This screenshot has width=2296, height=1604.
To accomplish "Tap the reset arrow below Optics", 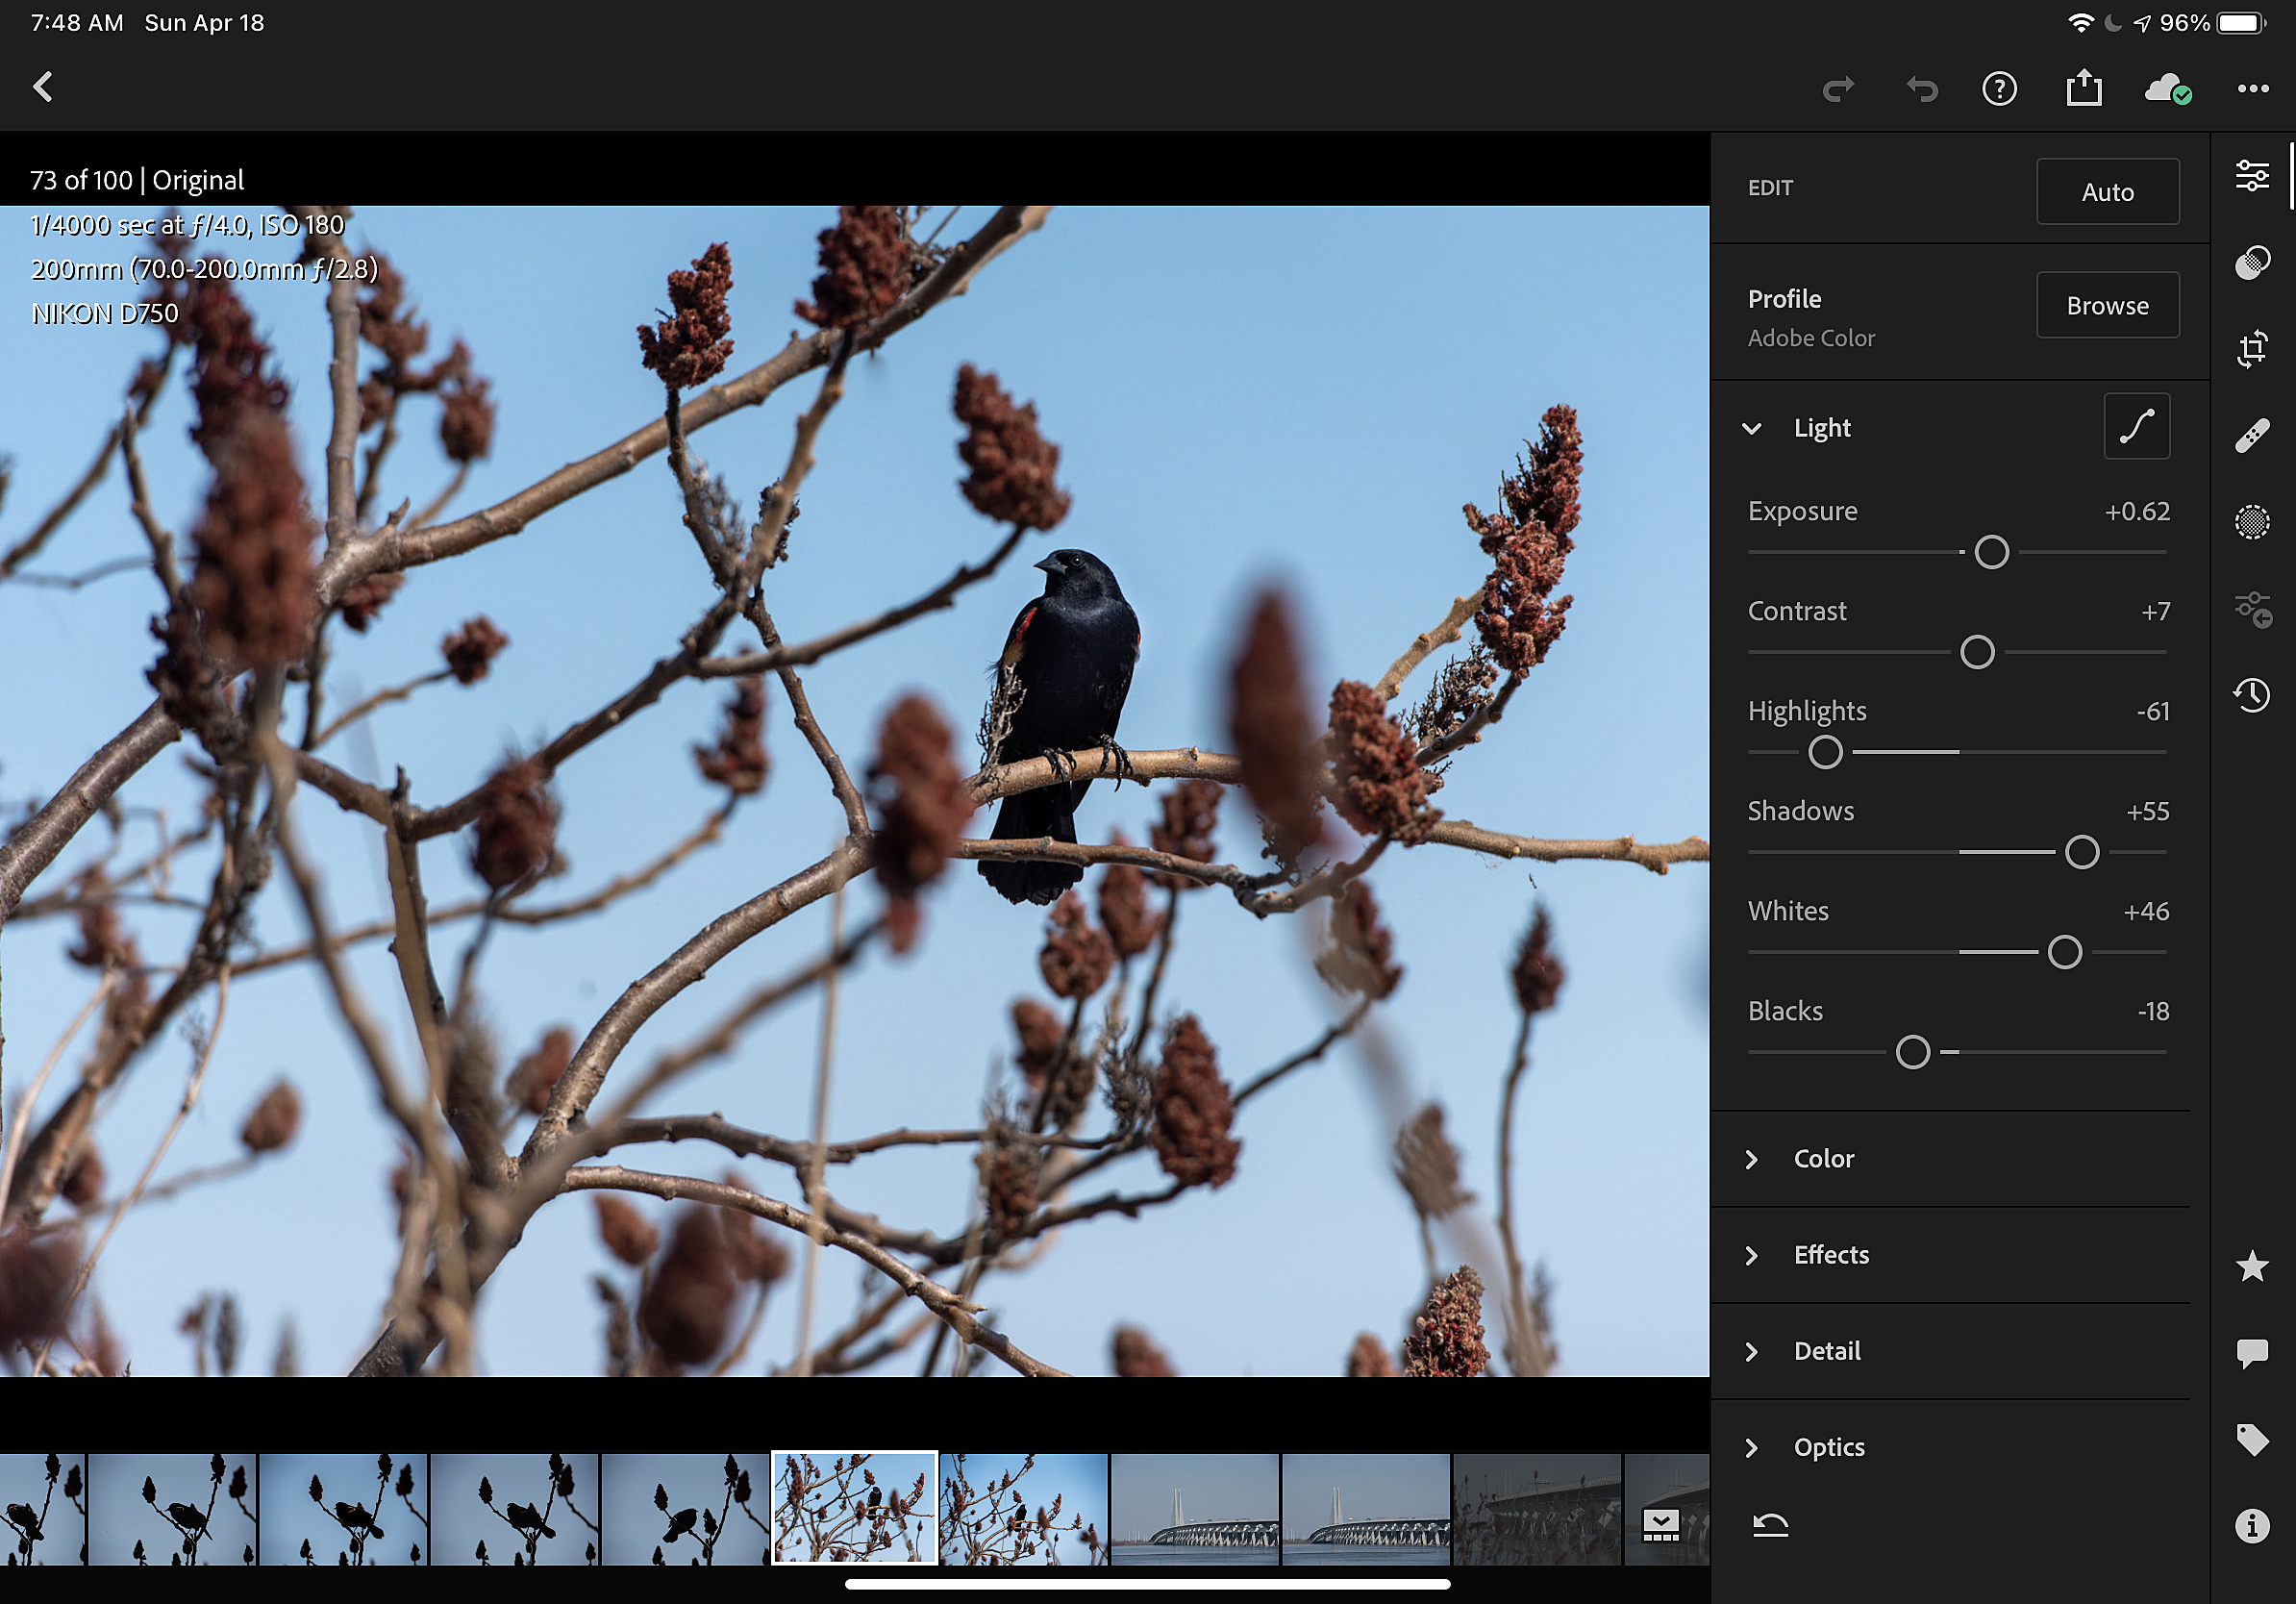I will (x=1770, y=1524).
